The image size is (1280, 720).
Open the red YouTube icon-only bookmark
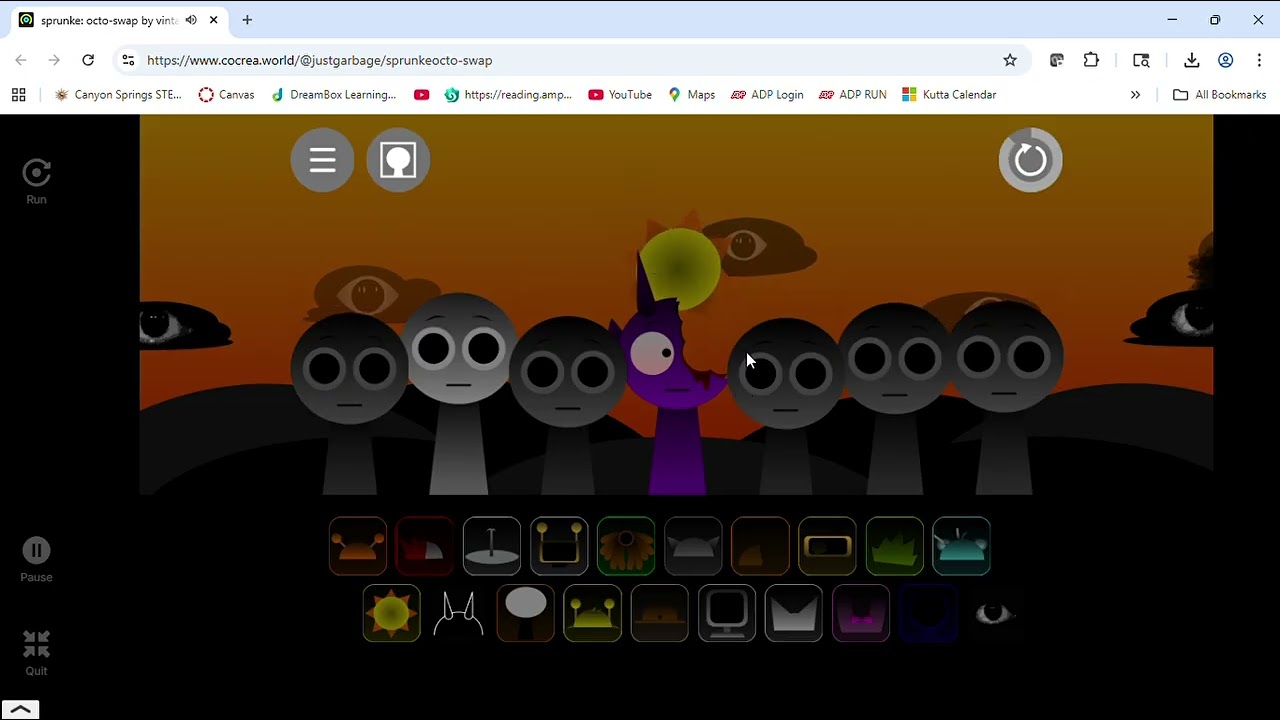[421, 95]
